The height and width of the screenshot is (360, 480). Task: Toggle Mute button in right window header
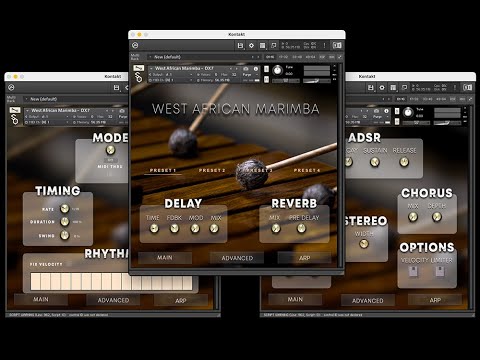click(397, 121)
